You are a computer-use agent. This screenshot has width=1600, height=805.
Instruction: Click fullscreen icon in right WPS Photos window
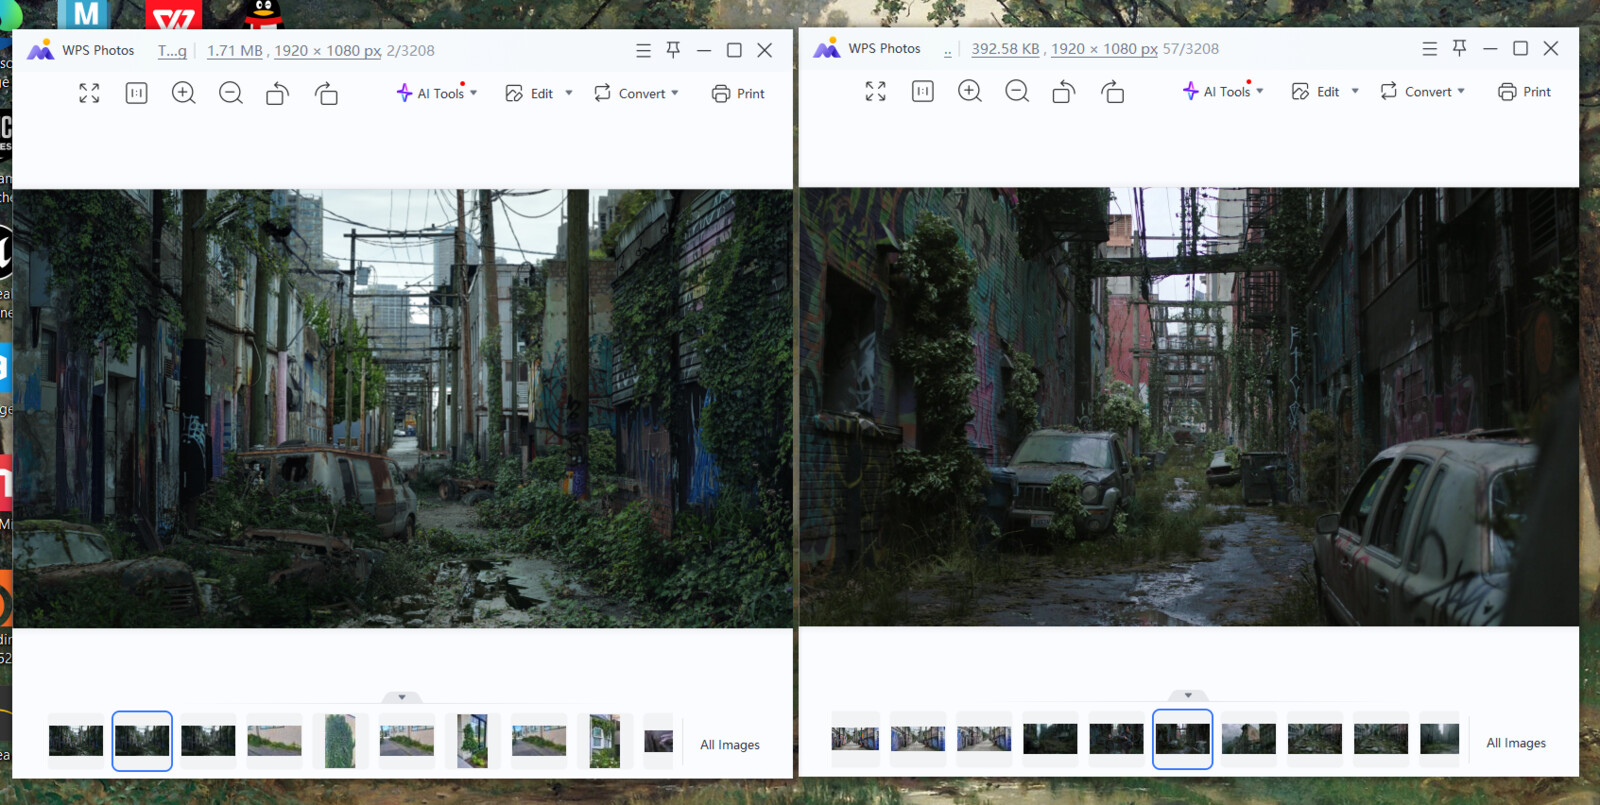pyautogui.click(x=875, y=91)
